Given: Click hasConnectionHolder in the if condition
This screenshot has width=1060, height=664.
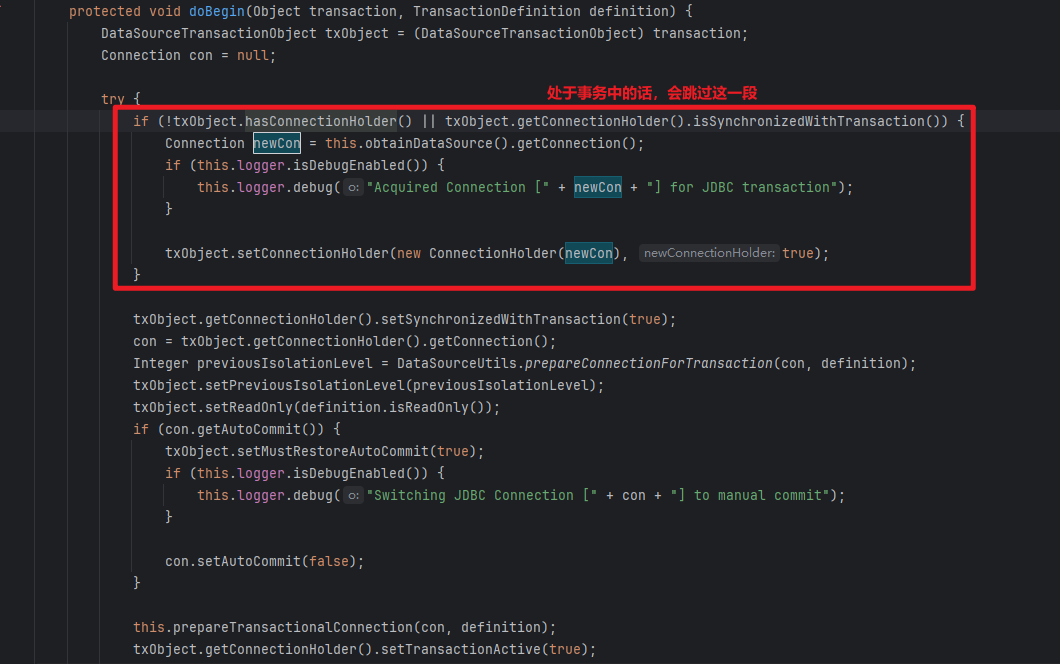Looking at the screenshot, I should [321, 122].
